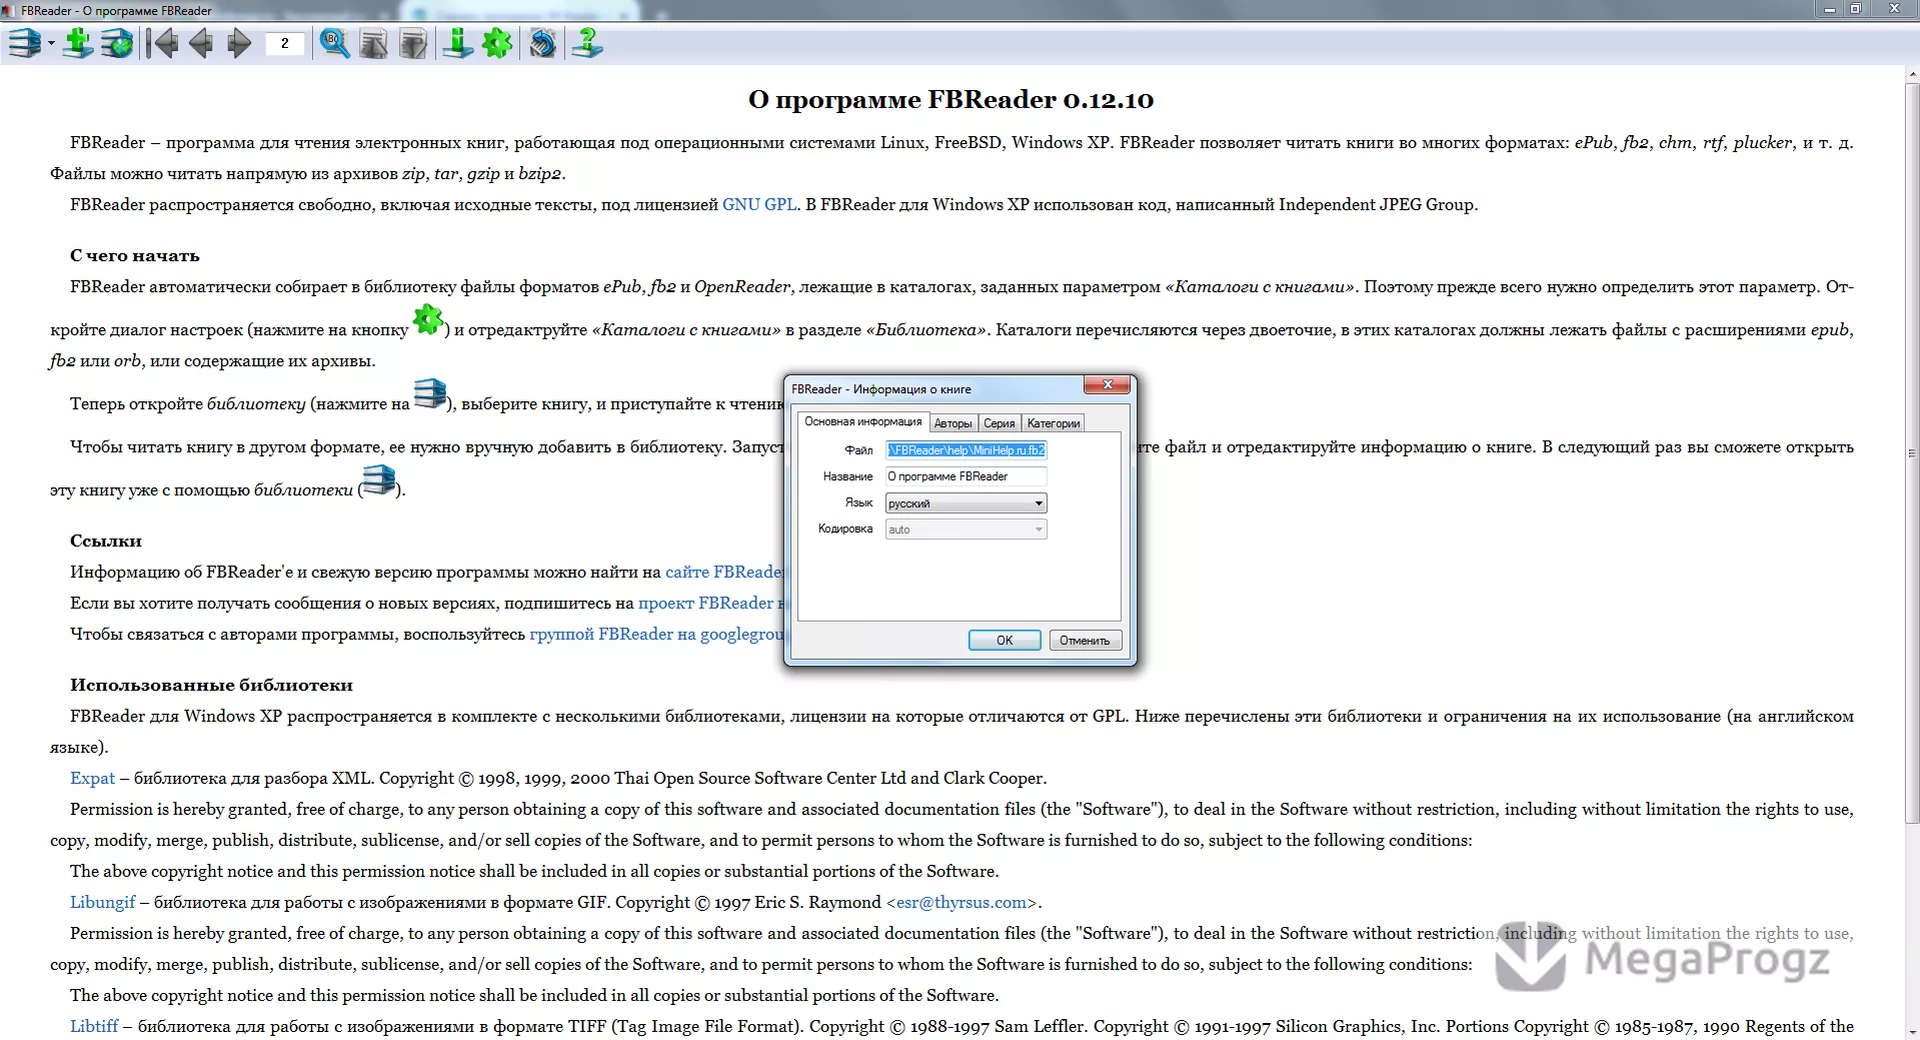Switch to the Авторы tab
1920x1040 pixels.
pyautogui.click(x=953, y=424)
